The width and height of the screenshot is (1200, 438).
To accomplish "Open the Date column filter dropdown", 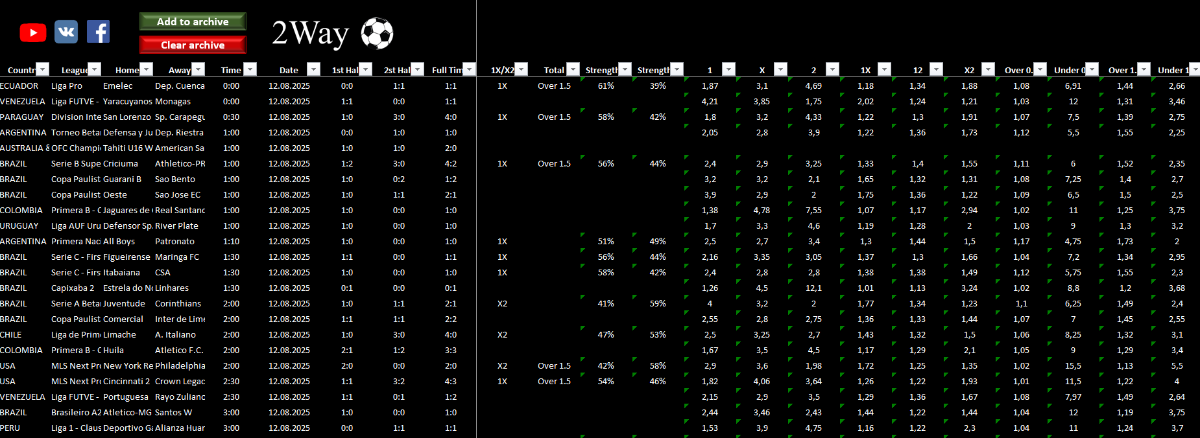I will point(313,70).
